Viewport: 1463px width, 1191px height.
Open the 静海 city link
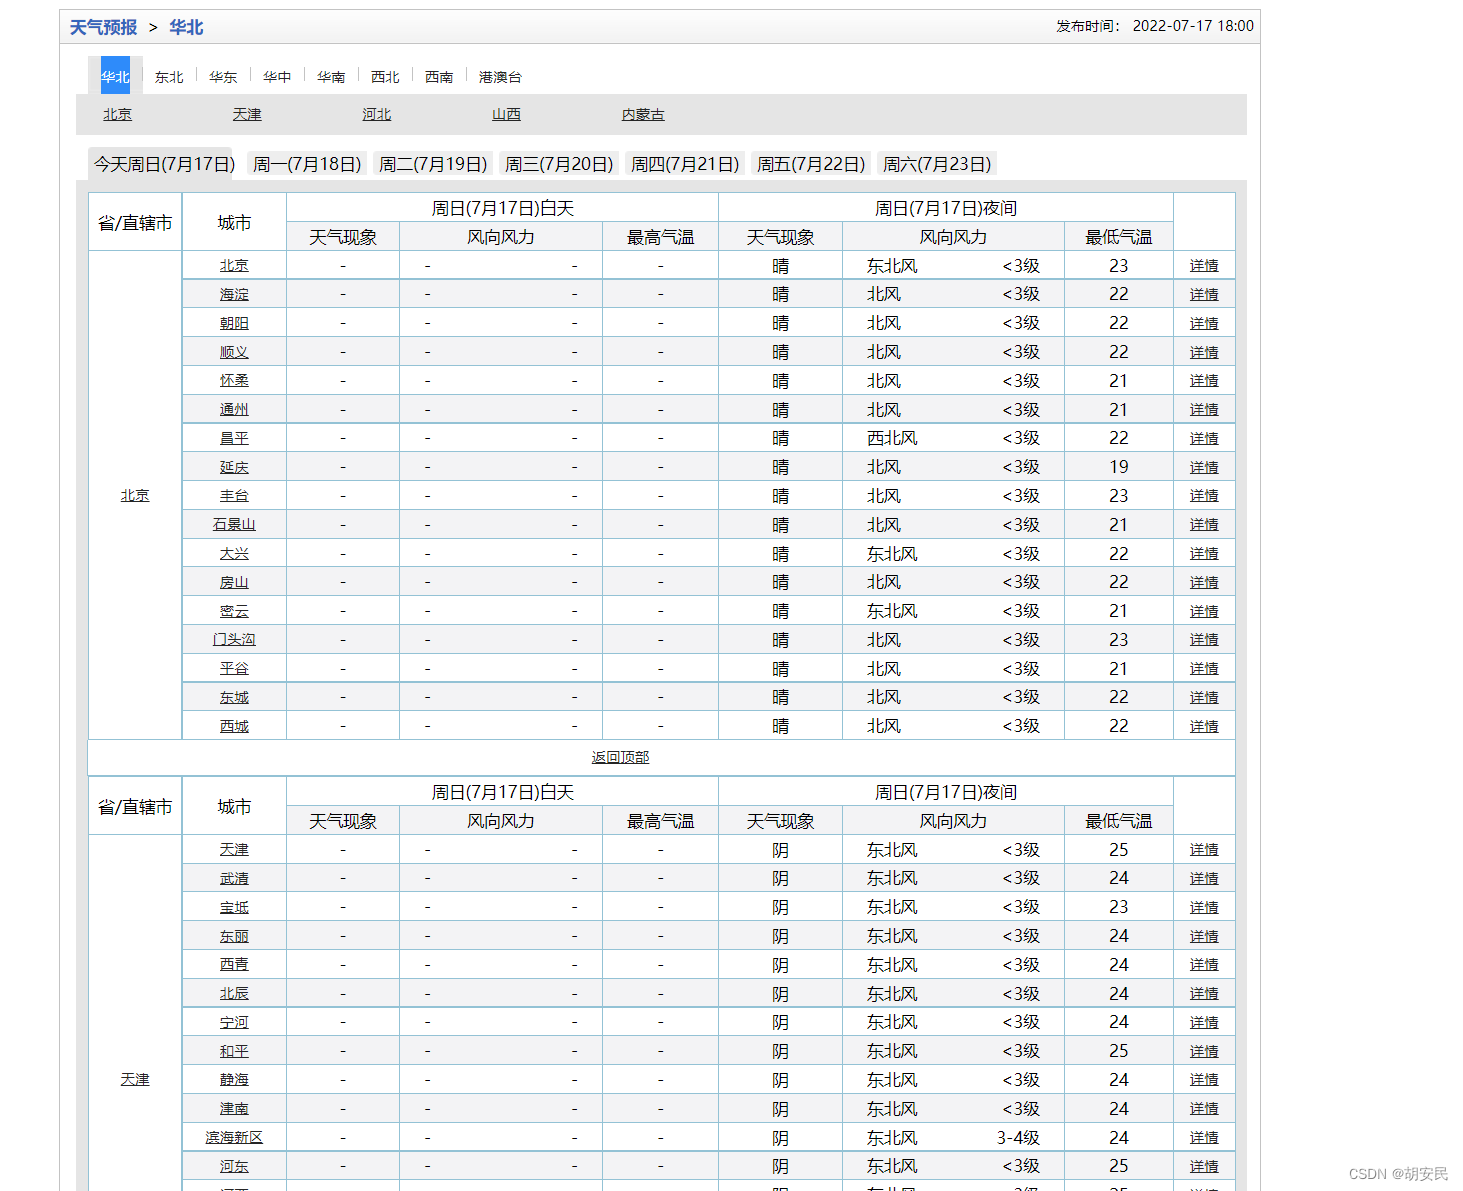234,1080
